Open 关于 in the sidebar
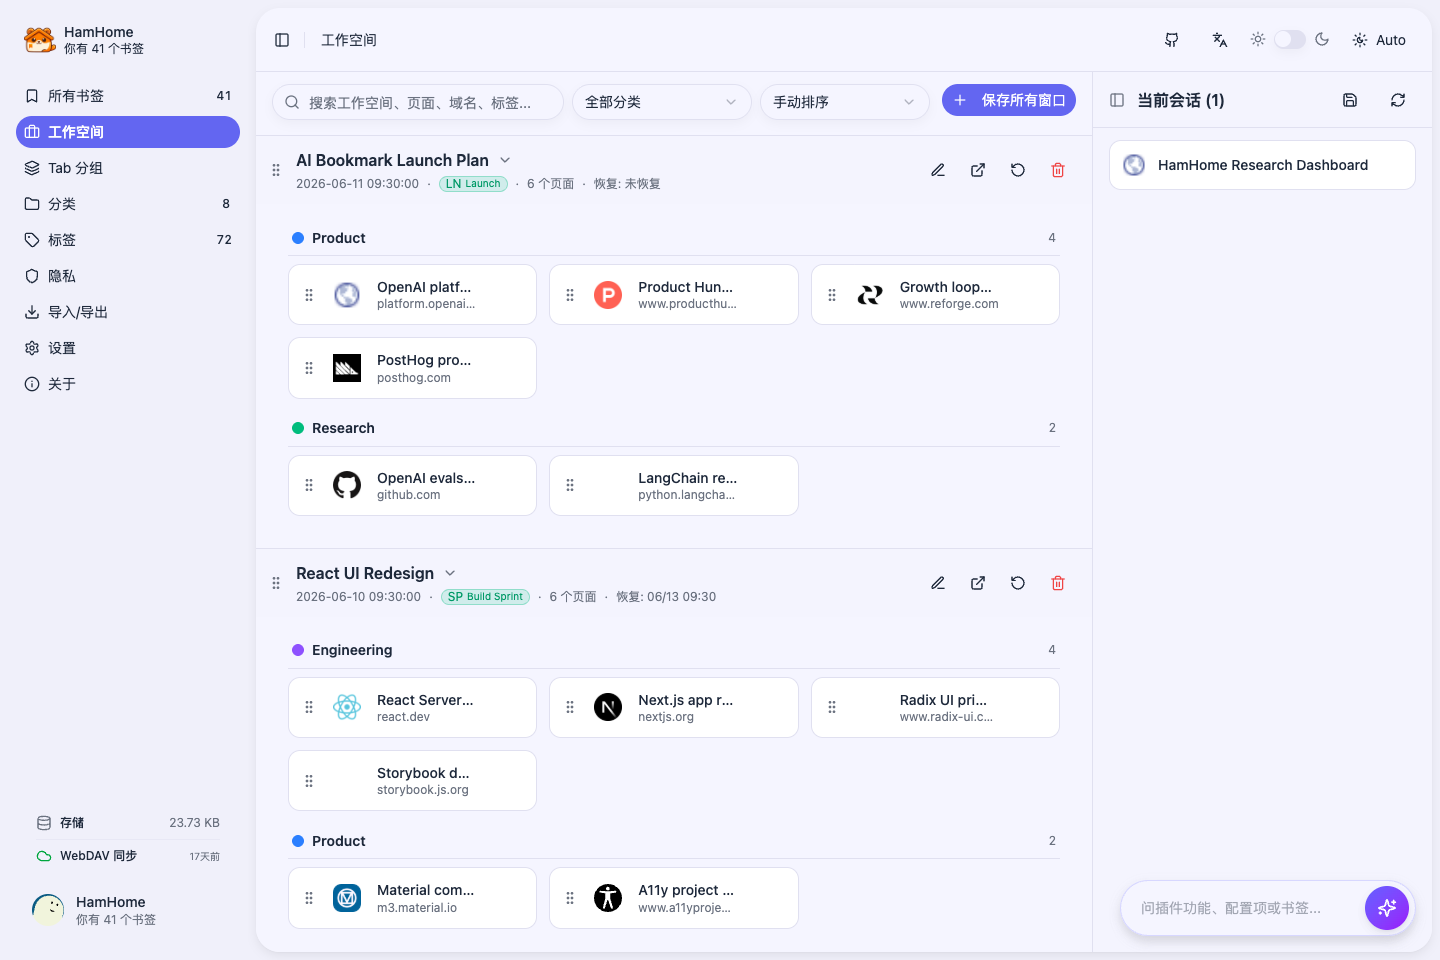 (x=128, y=384)
